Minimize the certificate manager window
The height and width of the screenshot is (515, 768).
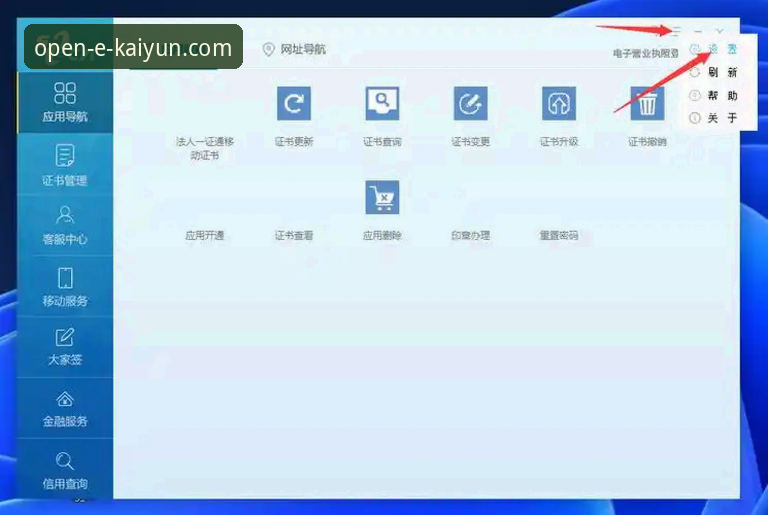[698, 31]
